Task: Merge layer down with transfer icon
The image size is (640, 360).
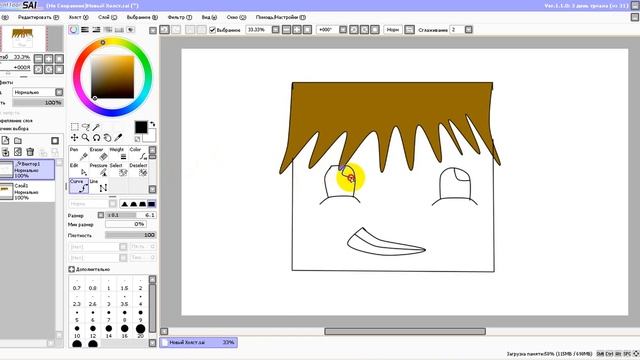Action: pos(6,152)
